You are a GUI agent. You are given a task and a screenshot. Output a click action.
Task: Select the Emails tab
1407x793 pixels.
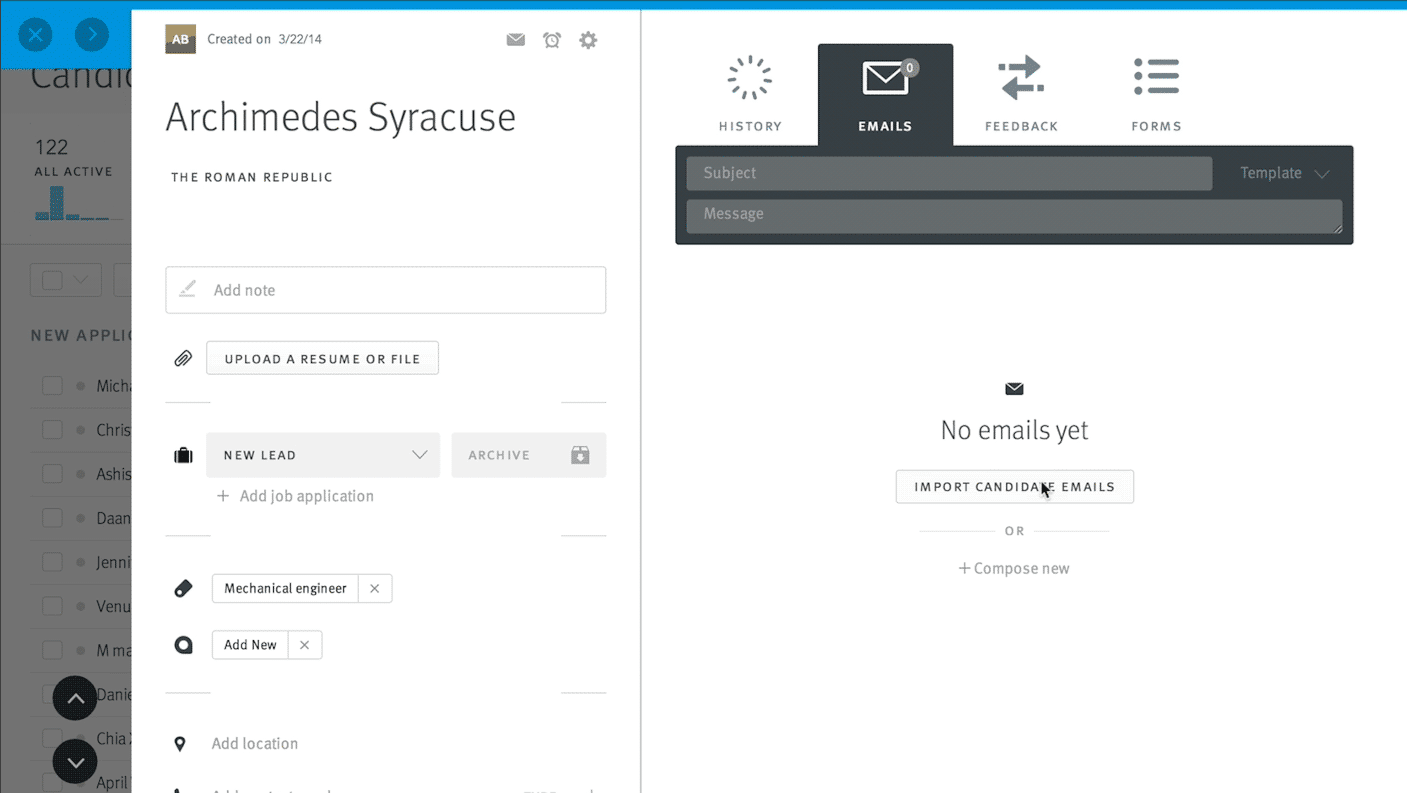[x=885, y=95]
